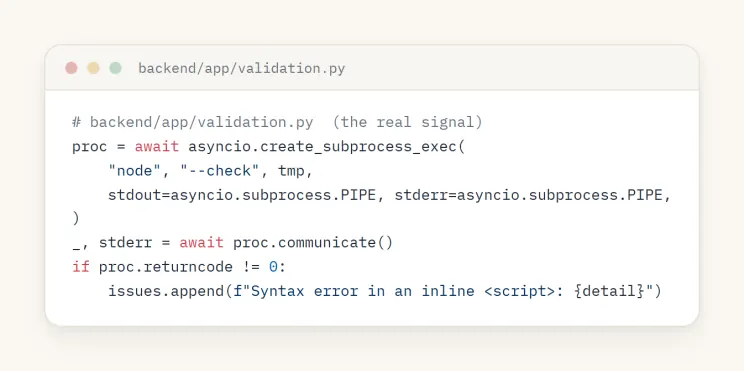Click "stderr=asyncio.subprocess.PIPE," argument

(533, 195)
